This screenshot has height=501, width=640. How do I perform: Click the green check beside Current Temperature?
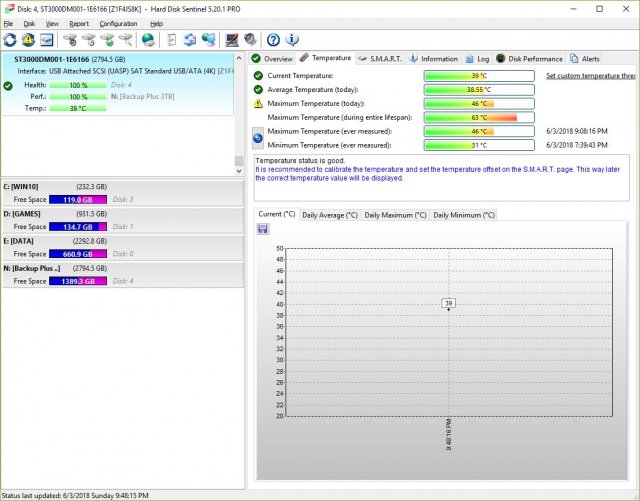tap(258, 76)
